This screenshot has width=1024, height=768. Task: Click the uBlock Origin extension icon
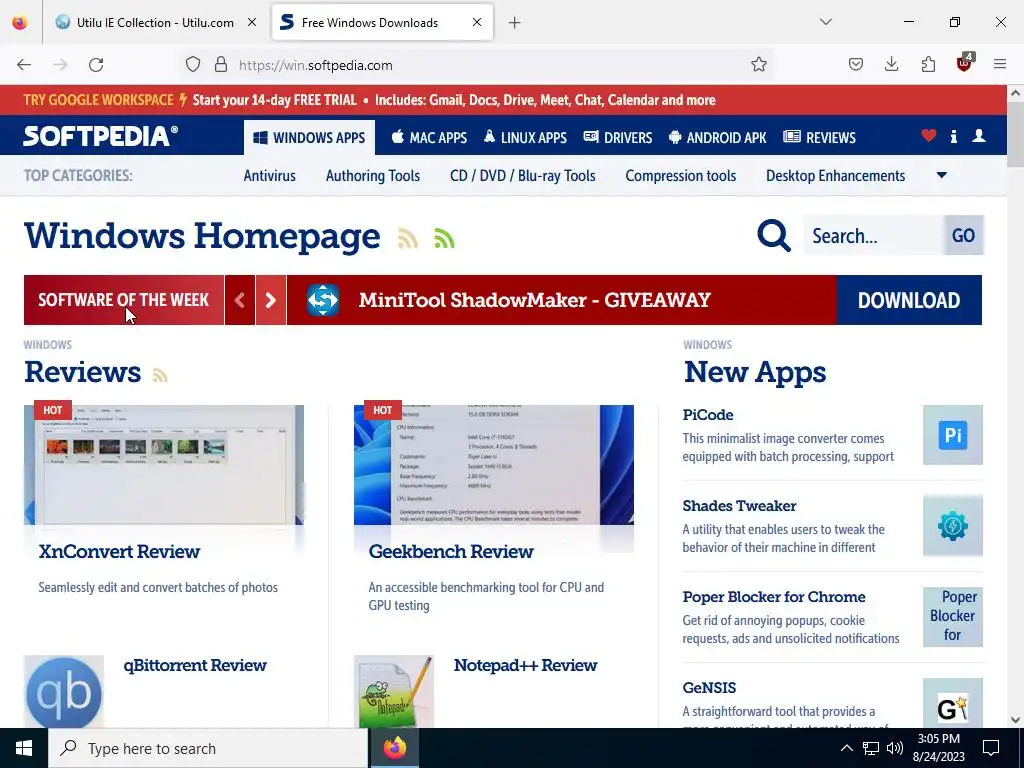965,63
